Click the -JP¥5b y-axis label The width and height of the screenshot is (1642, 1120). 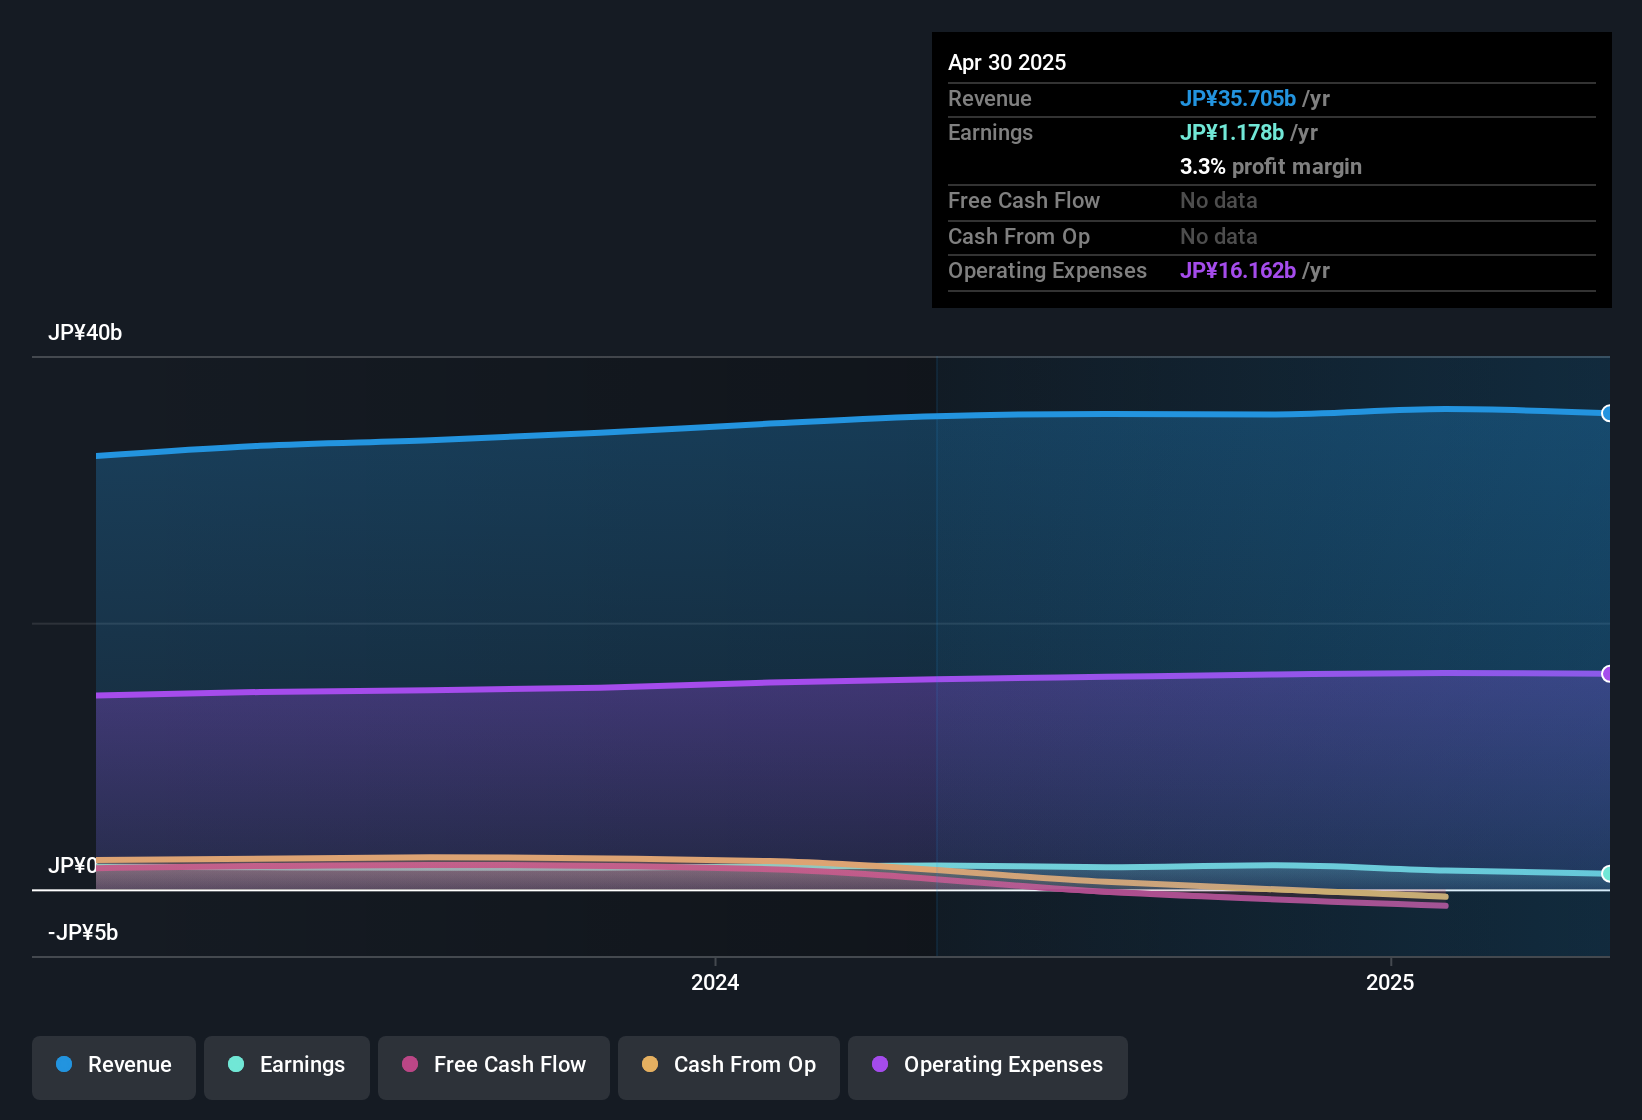pos(83,933)
